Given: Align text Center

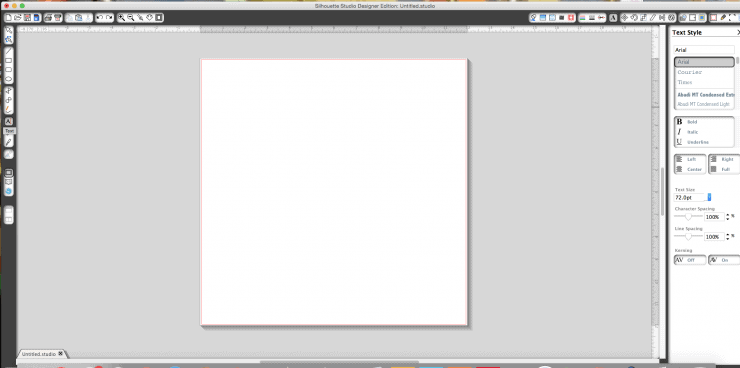Looking at the screenshot, I should click(690, 169).
